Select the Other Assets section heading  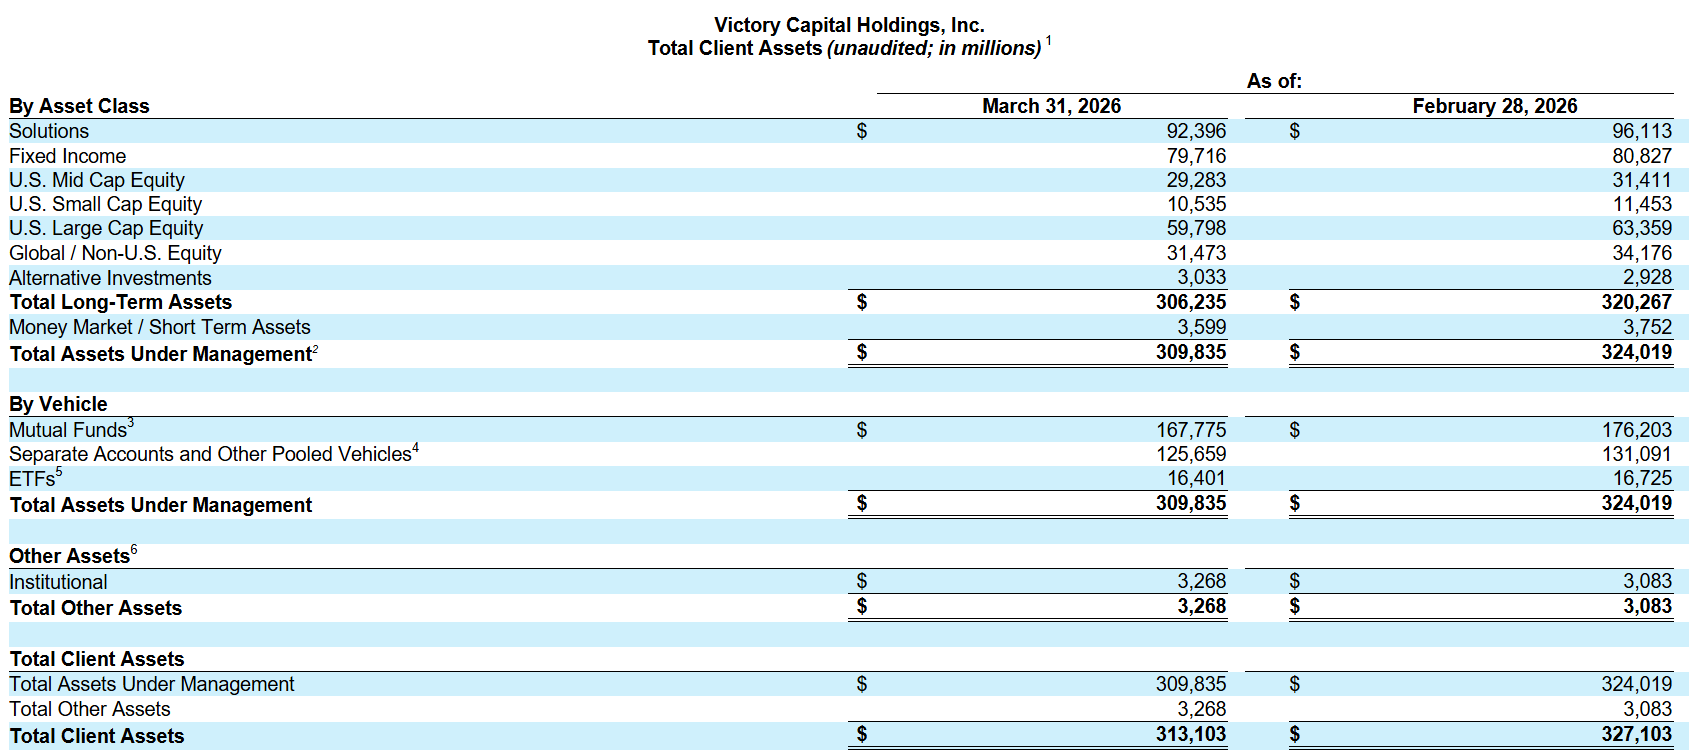(x=70, y=556)
